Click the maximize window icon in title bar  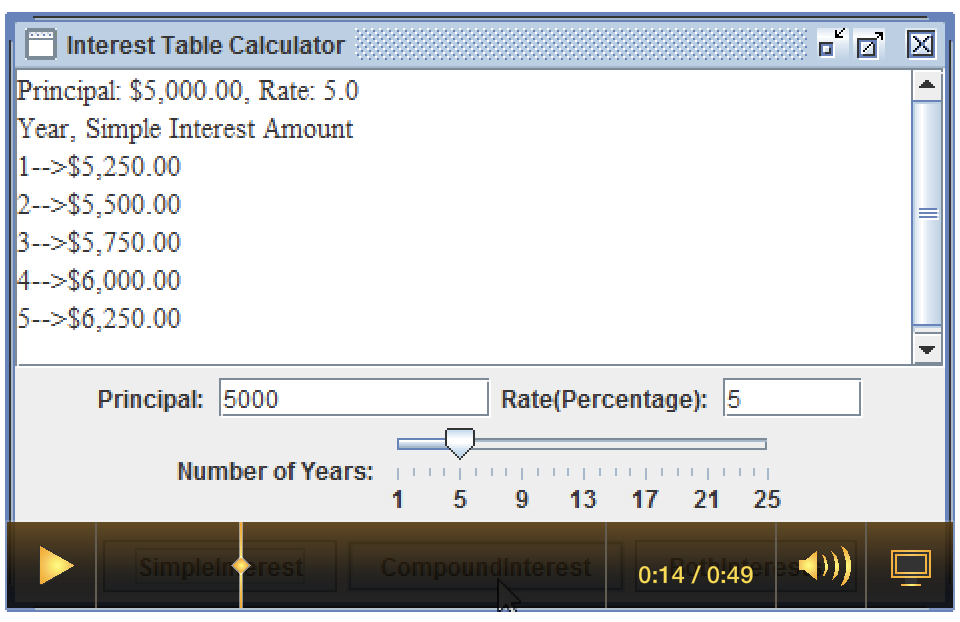click(x=870, y=45)
